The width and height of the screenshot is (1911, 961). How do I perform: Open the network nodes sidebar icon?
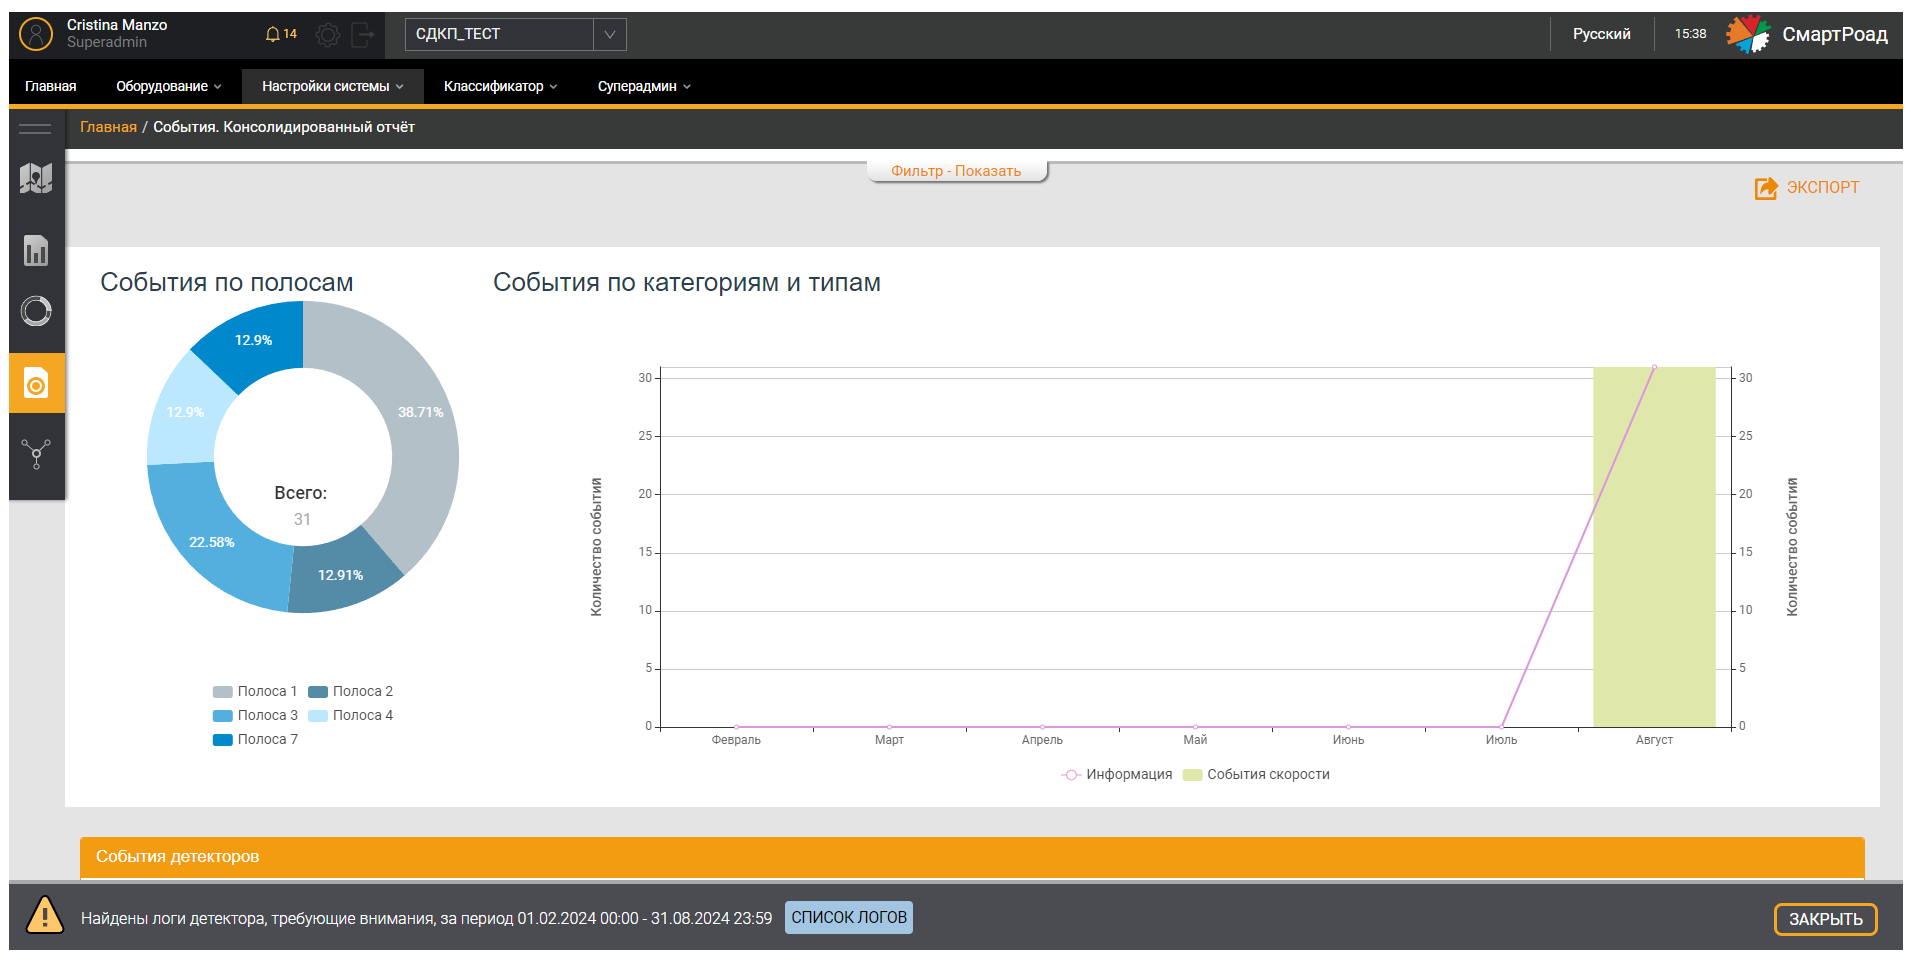click(x=36, y=454)
